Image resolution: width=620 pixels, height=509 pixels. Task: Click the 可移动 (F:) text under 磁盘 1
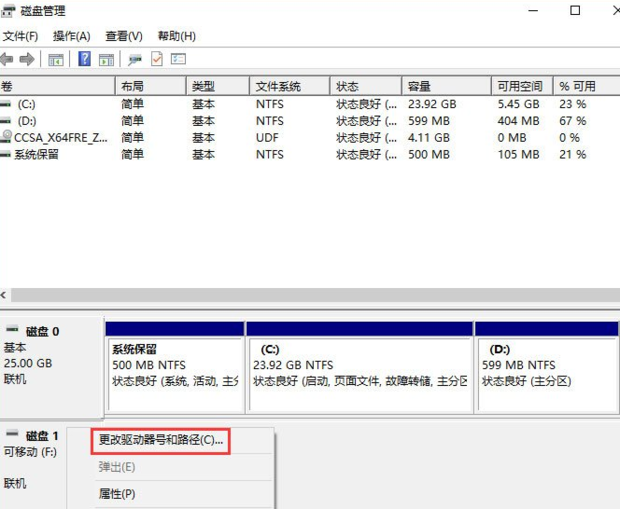pos(30,452)
